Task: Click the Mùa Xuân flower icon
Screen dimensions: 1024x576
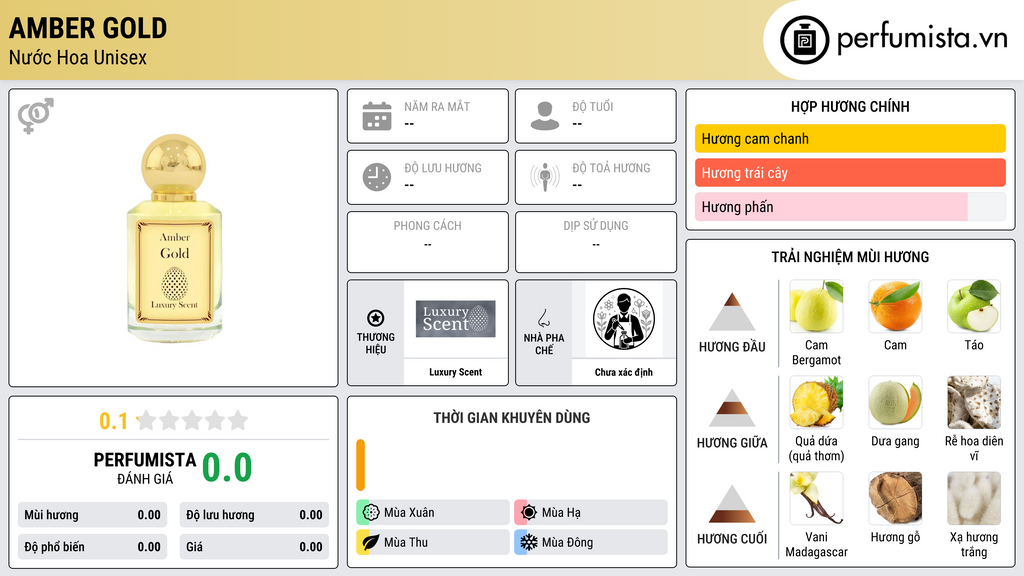Action: click(371, 513)
